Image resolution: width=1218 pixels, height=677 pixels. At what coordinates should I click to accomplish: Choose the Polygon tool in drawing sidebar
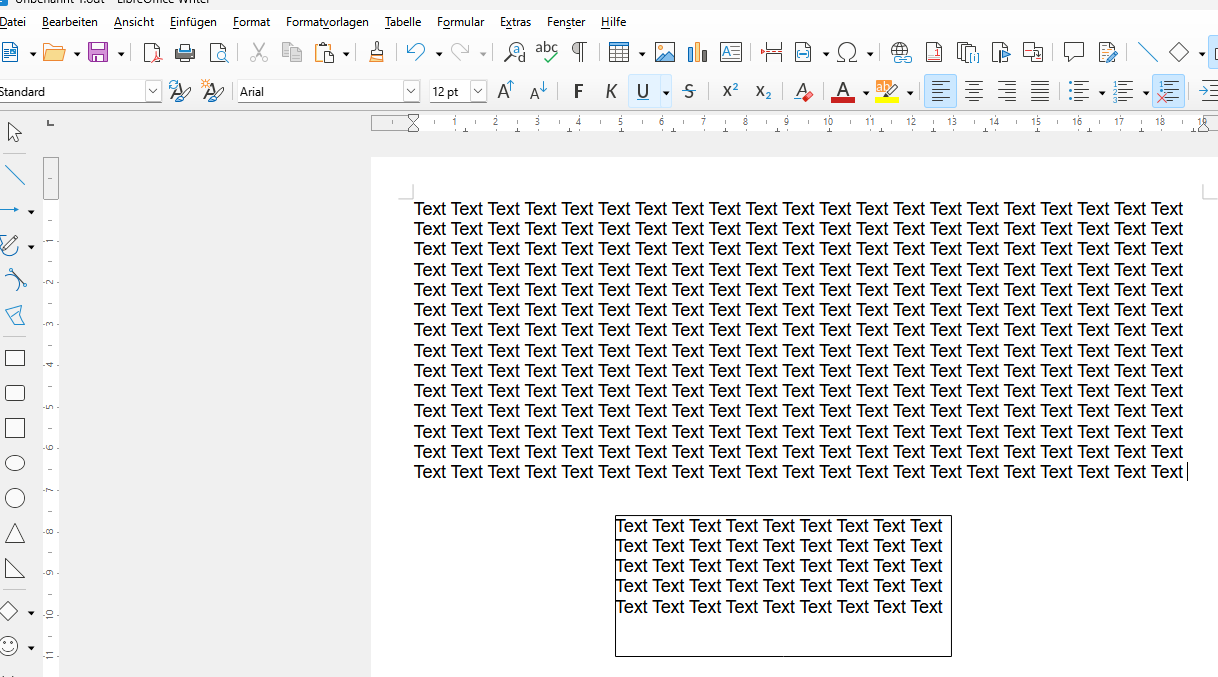click(15, 316)
